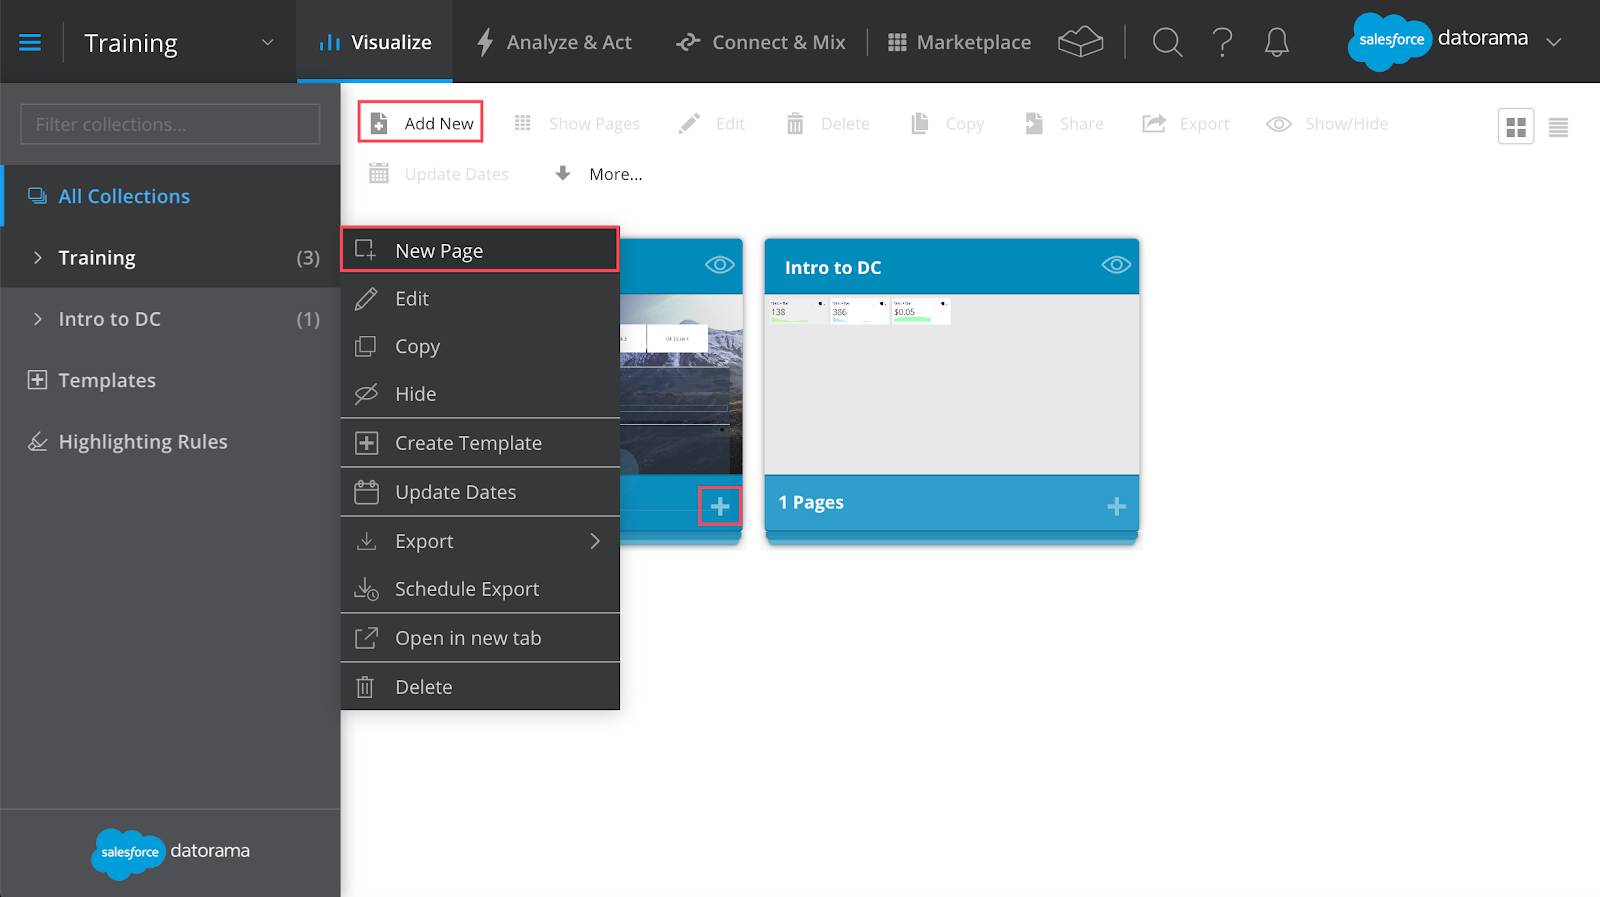Select Delete in context menu

click(x=480, y=687)
